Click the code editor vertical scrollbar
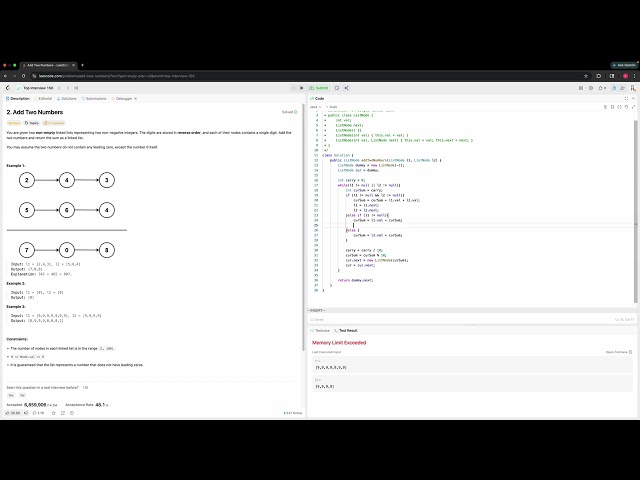 pos(636,212)
